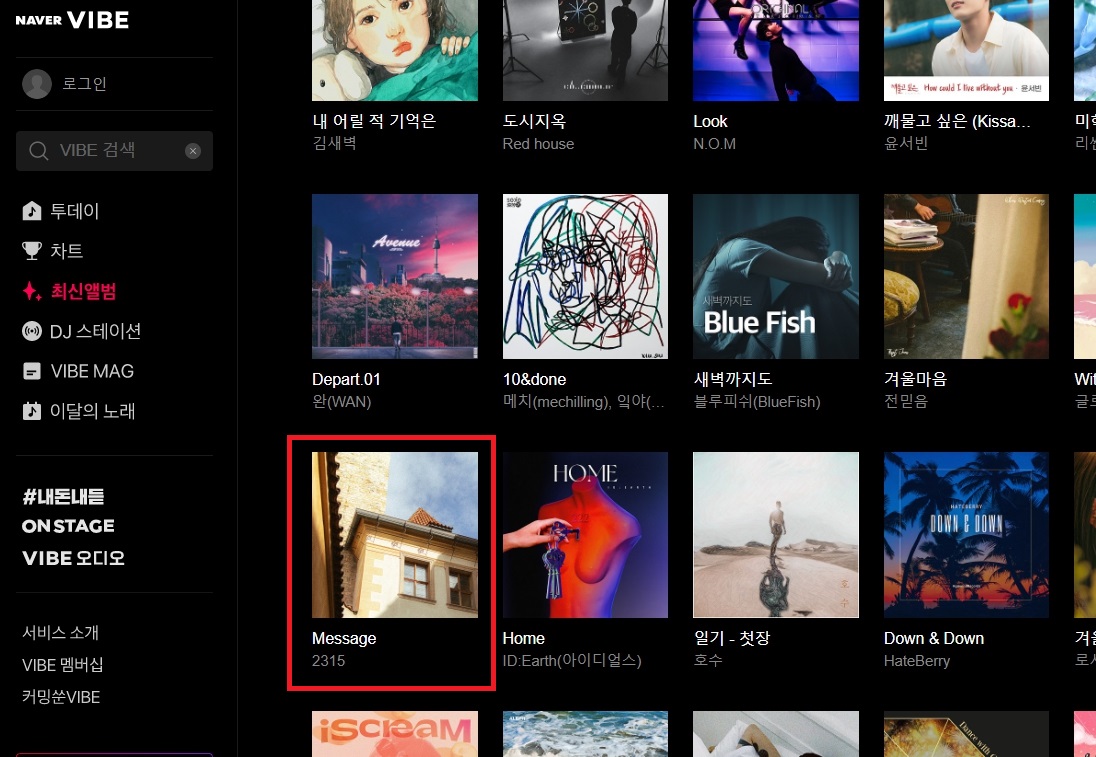The width and height of the screenshot is (1096, 757).
Task: Clear the VIBE search field
Action: tap(193, 151)
